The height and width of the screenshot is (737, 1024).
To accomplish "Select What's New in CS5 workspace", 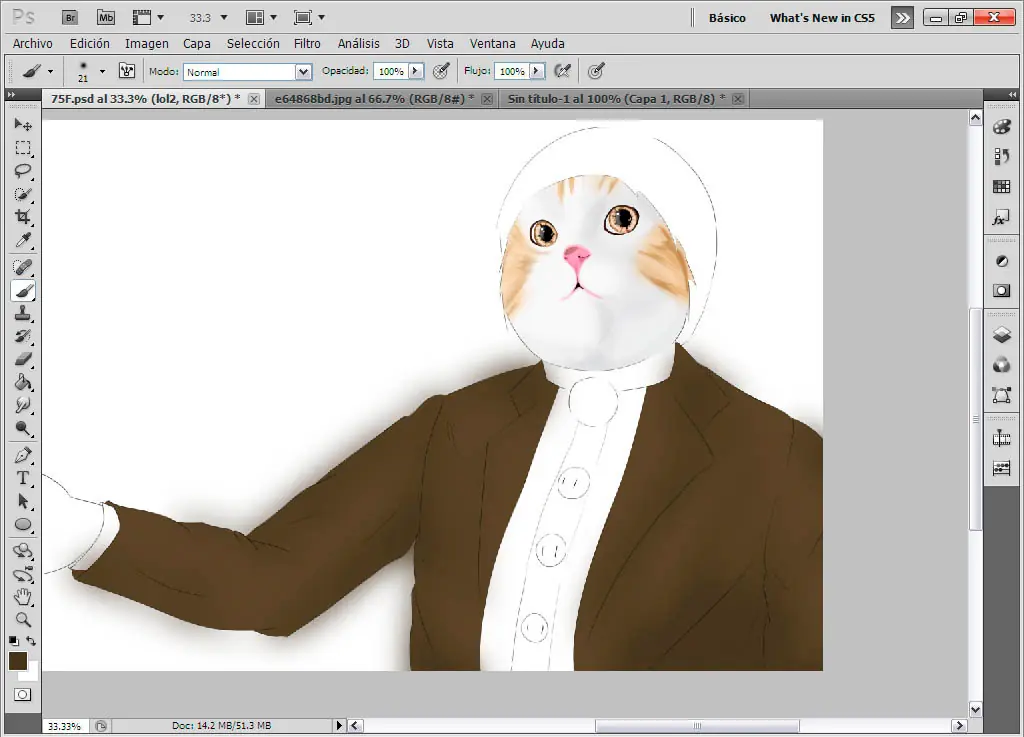I will [822, 18].
